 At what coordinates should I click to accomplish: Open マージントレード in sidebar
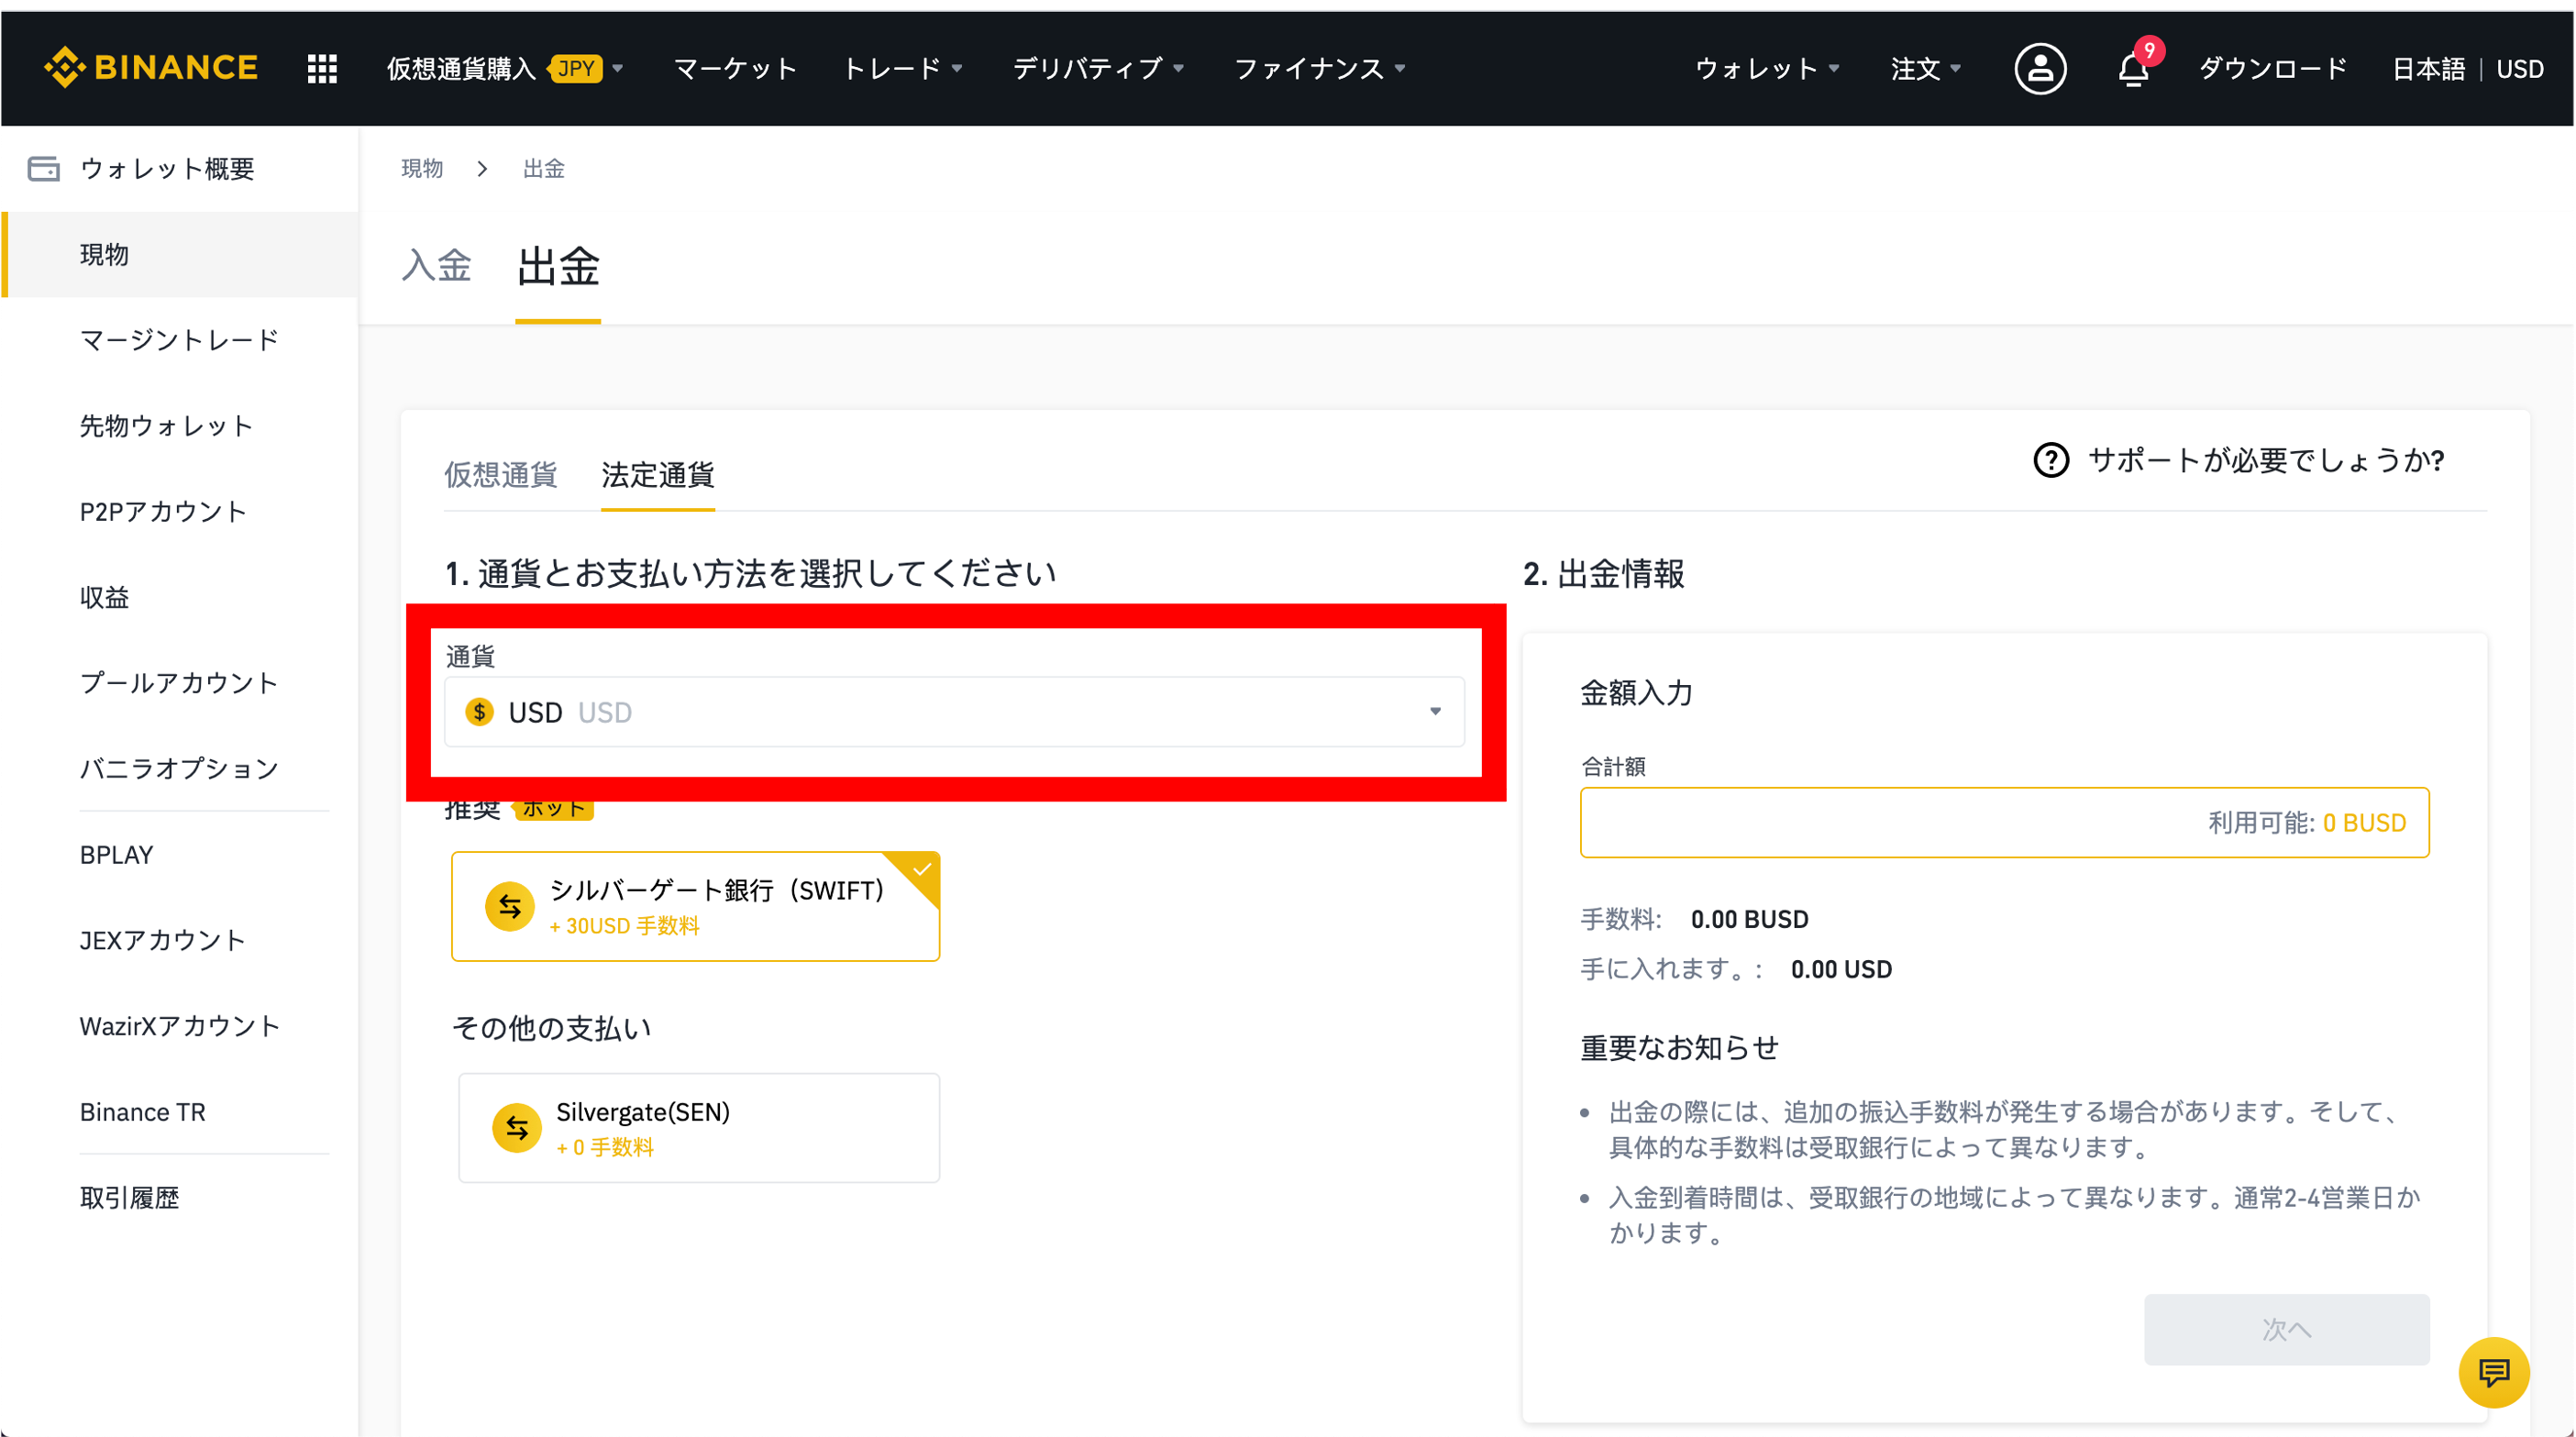pyautogui.click(x=179, y=340)
